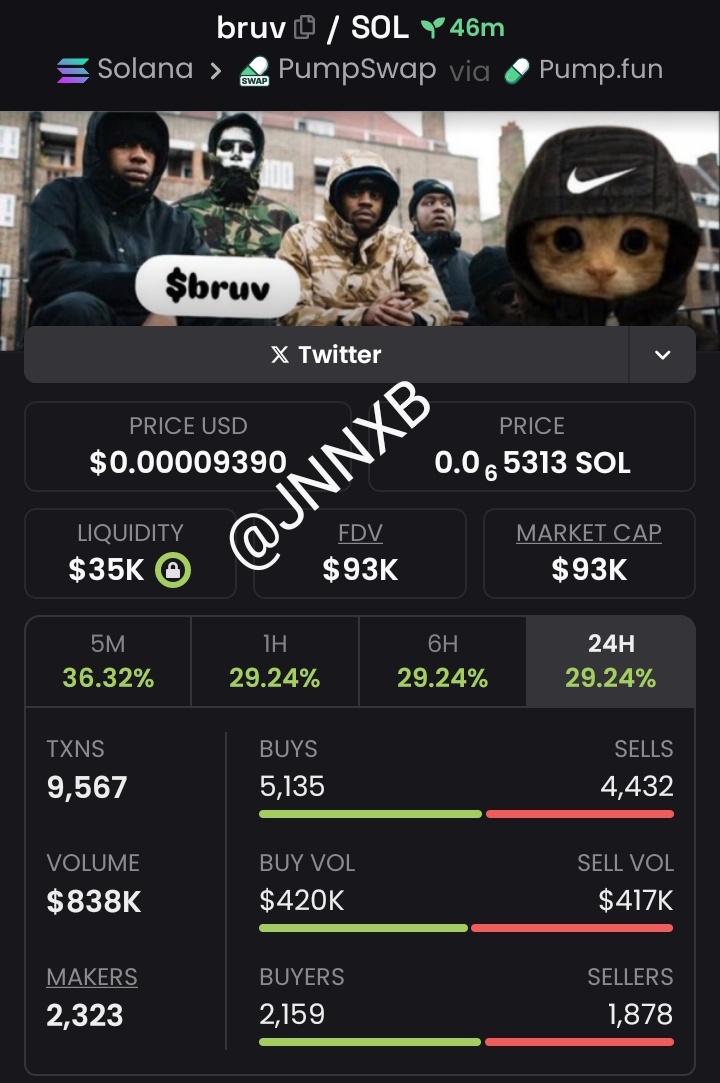Select the 6H timeframe tab
Image resolution: width=720 pixels, height=1083 pixels.
point(442,662)
